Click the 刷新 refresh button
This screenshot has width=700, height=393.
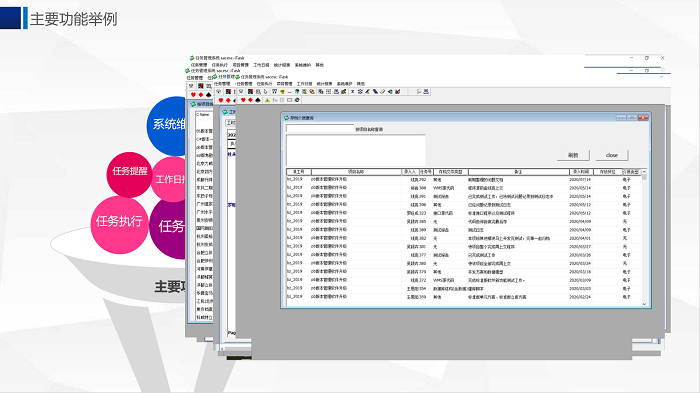coord(573,155)
